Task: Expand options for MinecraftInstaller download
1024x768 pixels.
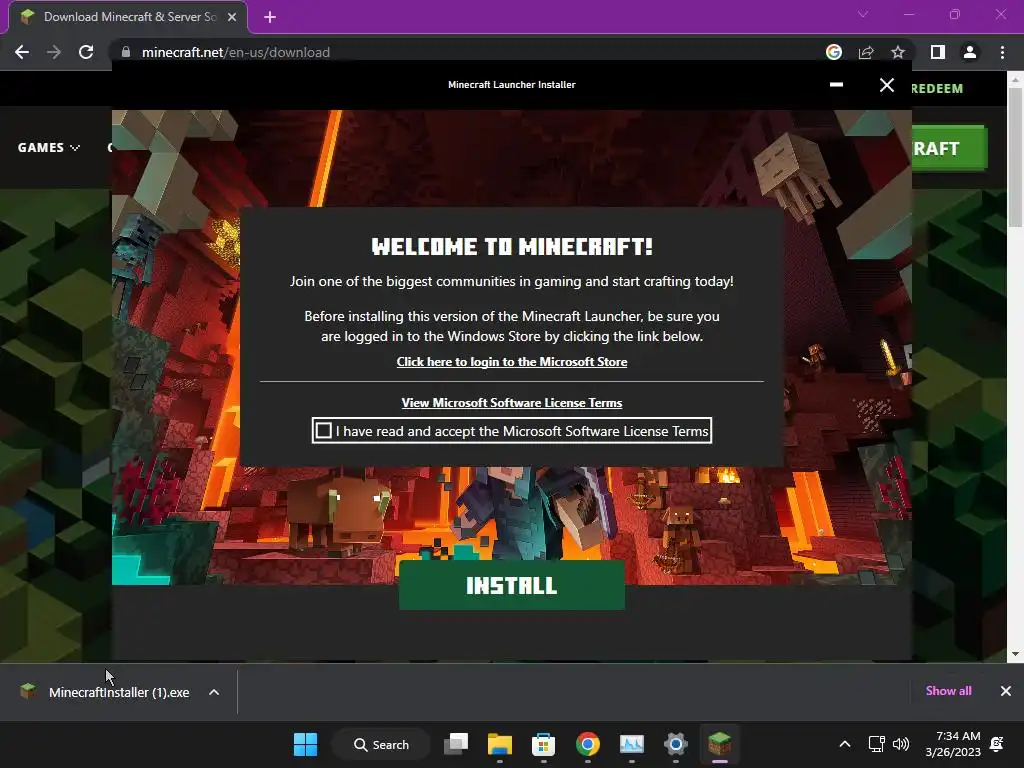Action: point(214,692)
